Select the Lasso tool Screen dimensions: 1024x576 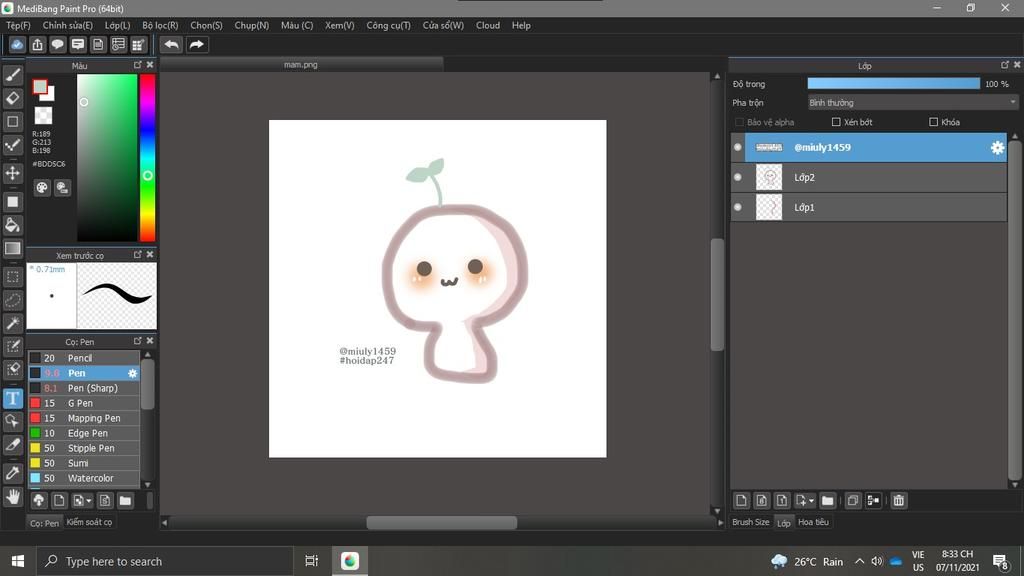pyautogui.click(x=12, y=300)
